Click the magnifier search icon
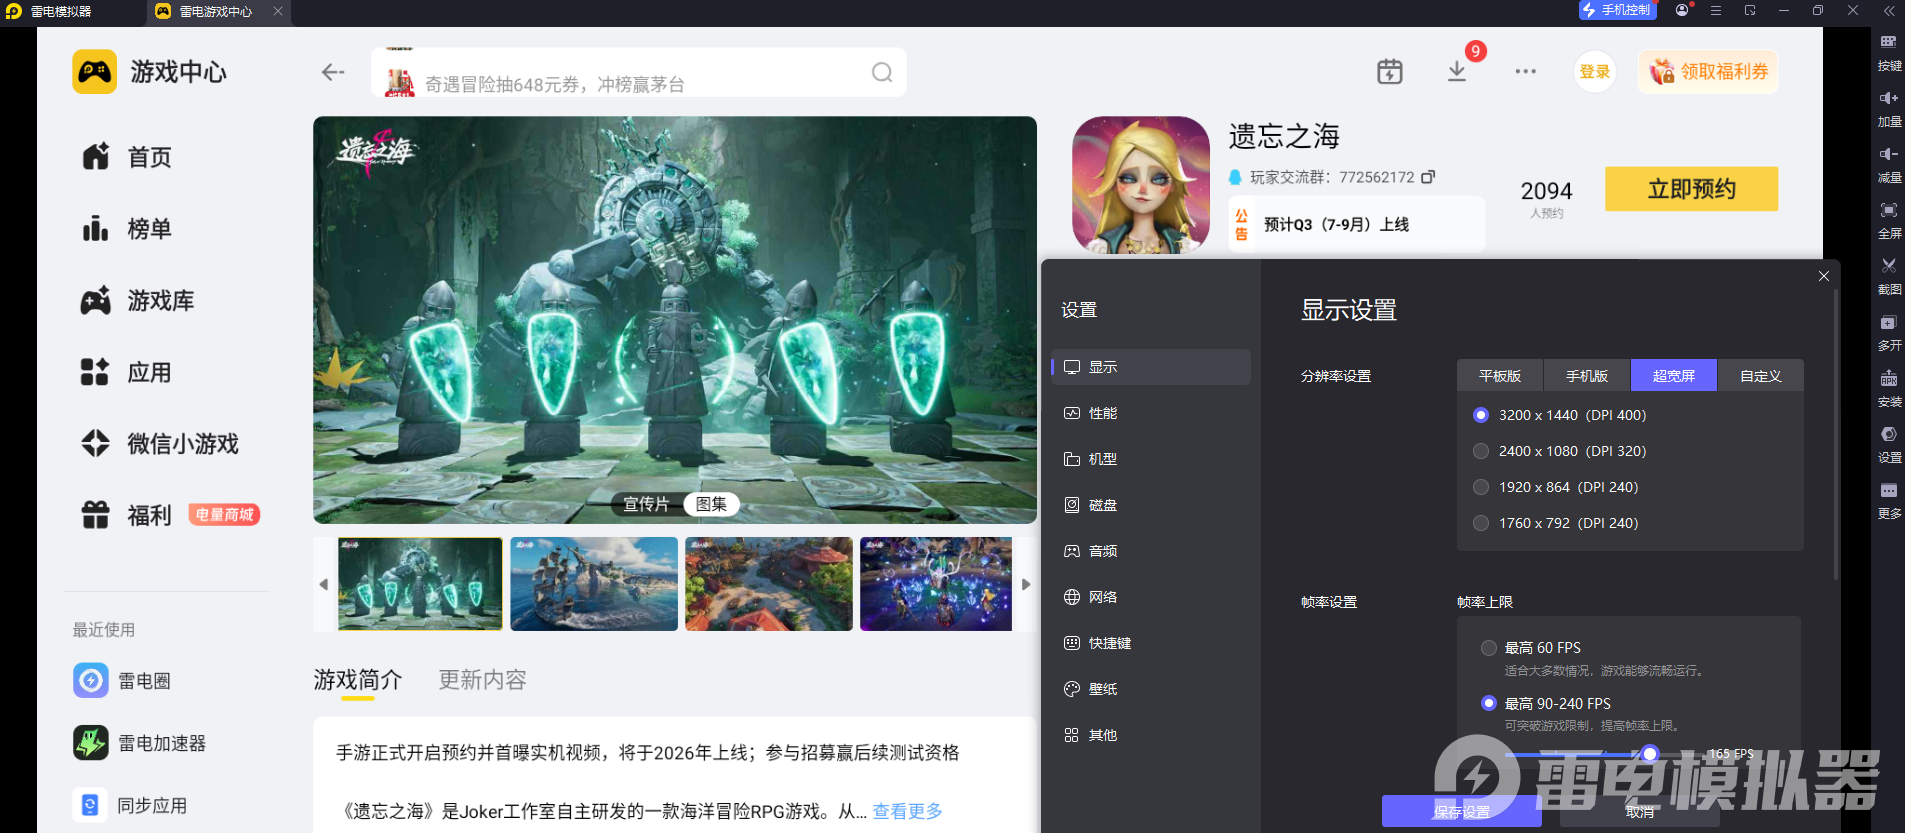 tap(882, 72)
